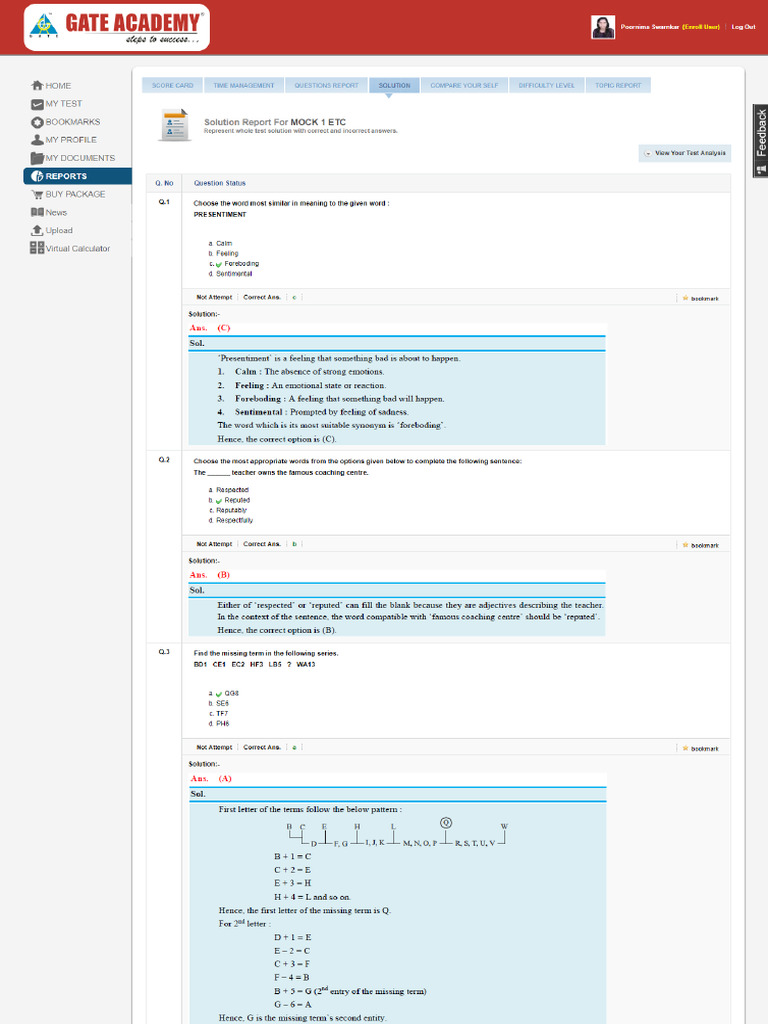
Task: Click the My Test envelope icon
Action: tap(37, 104)
